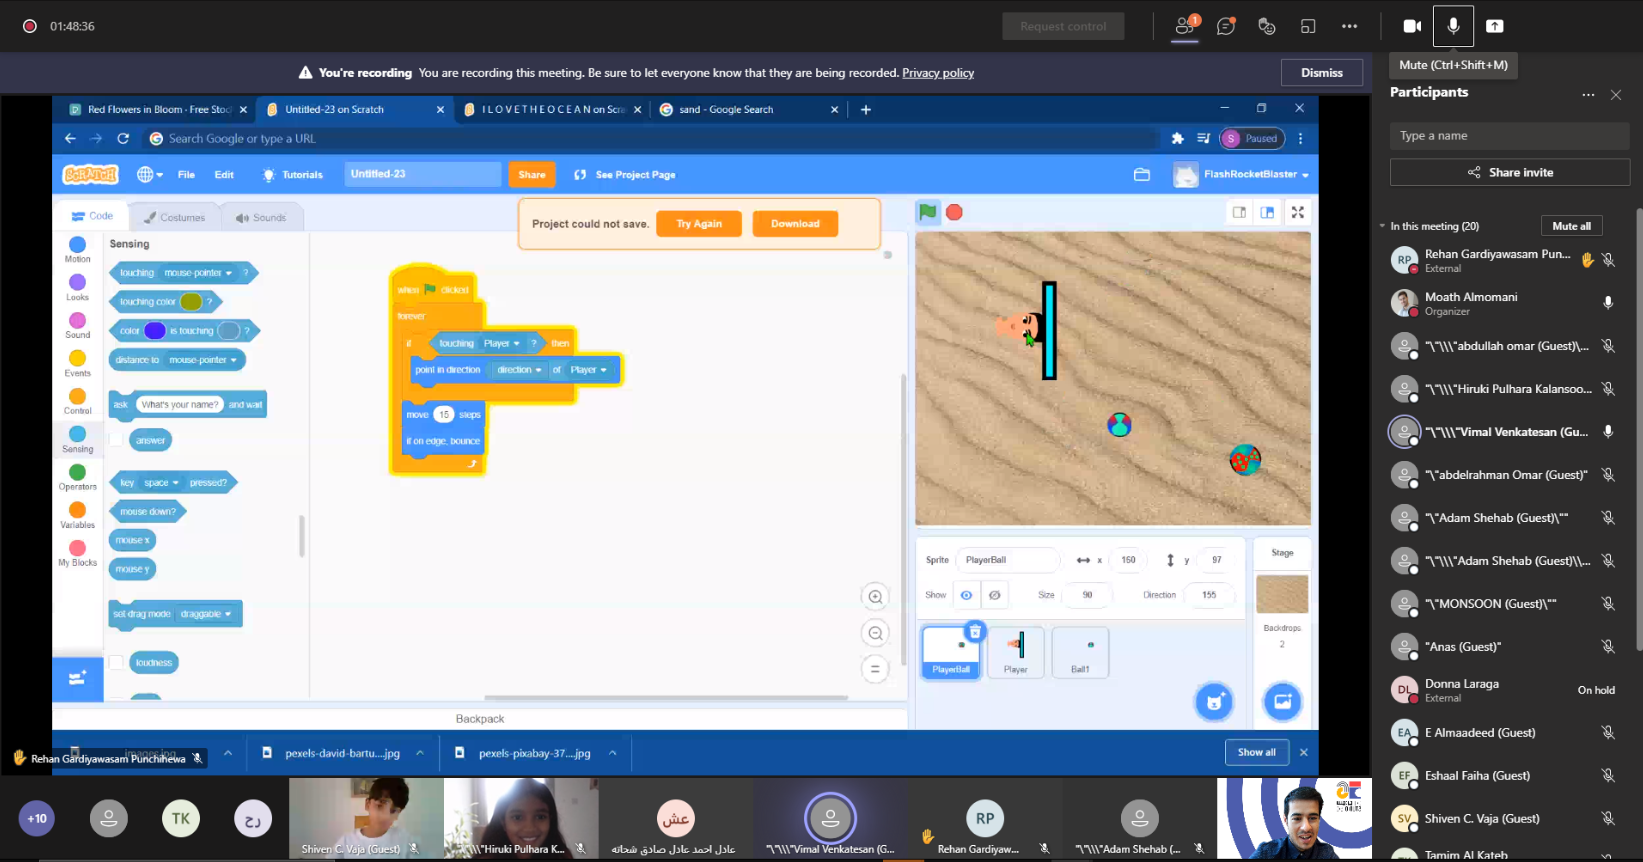
Task: Switch to the Costumes tab
Action: tap(175, 217)
